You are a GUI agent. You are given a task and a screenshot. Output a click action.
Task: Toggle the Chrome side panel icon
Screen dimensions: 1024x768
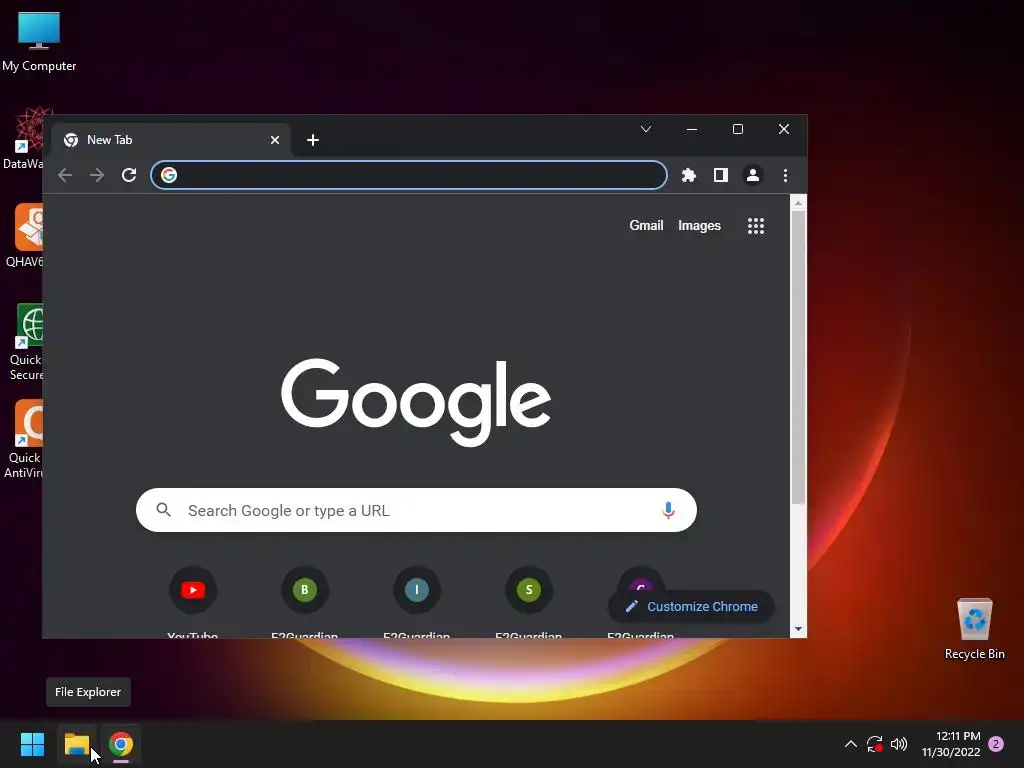(720, 175)
